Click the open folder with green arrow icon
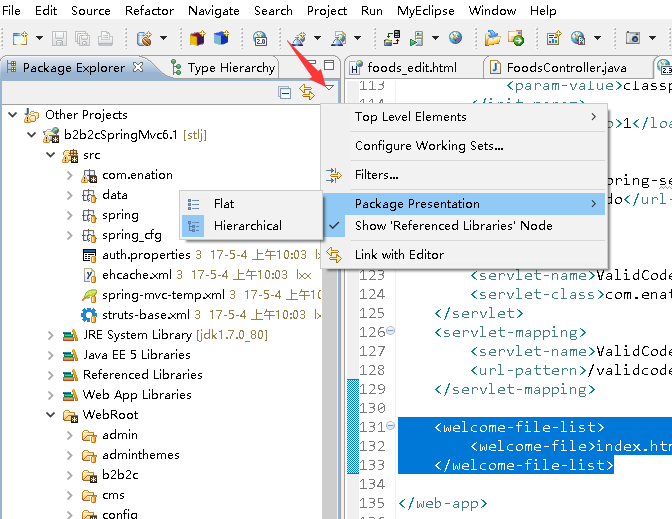The height and width of the screenshot is (519, 672). coord(516,38)
